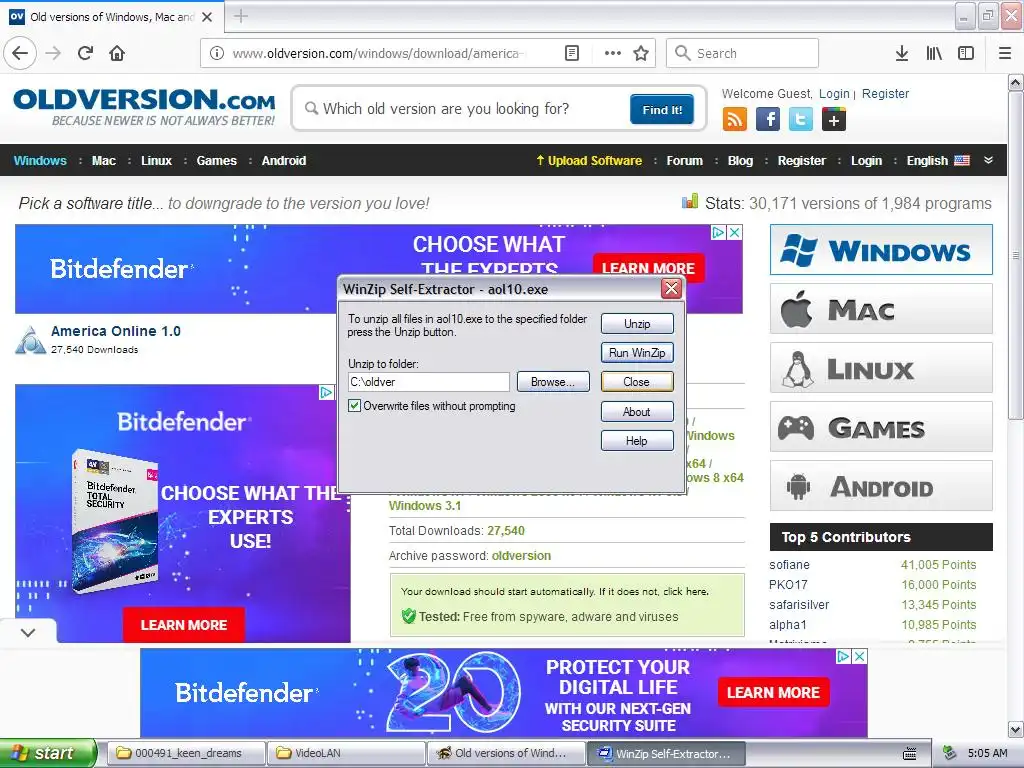Click Close button in WinZip dialog

coord(637,382)
